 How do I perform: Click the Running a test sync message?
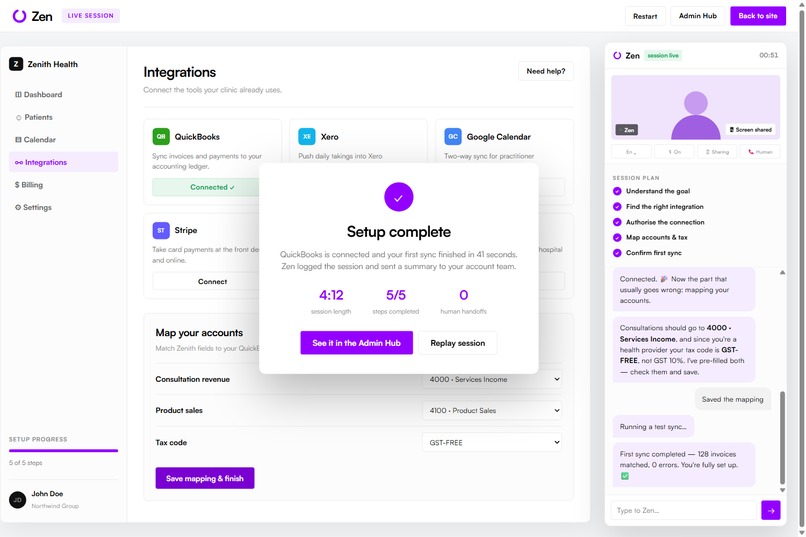pyautogui.click(x=653, y=427)
